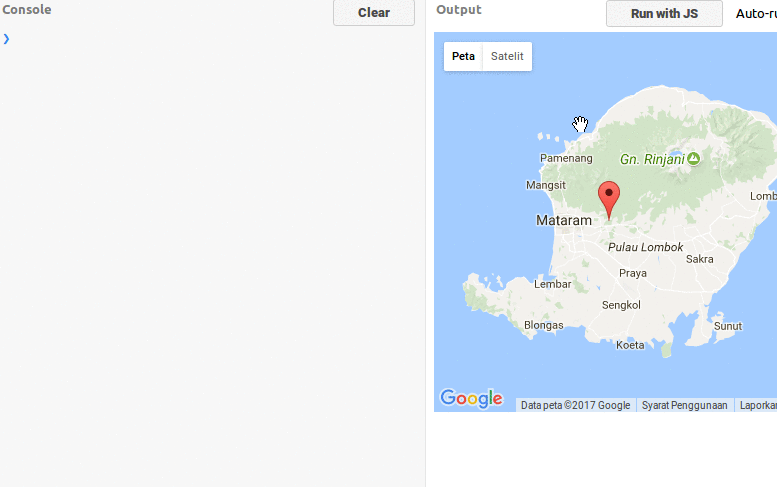Screen dimensions: 777x487
Task: Open Syarat Penggunaan terms link
Action: click(684, 405)
